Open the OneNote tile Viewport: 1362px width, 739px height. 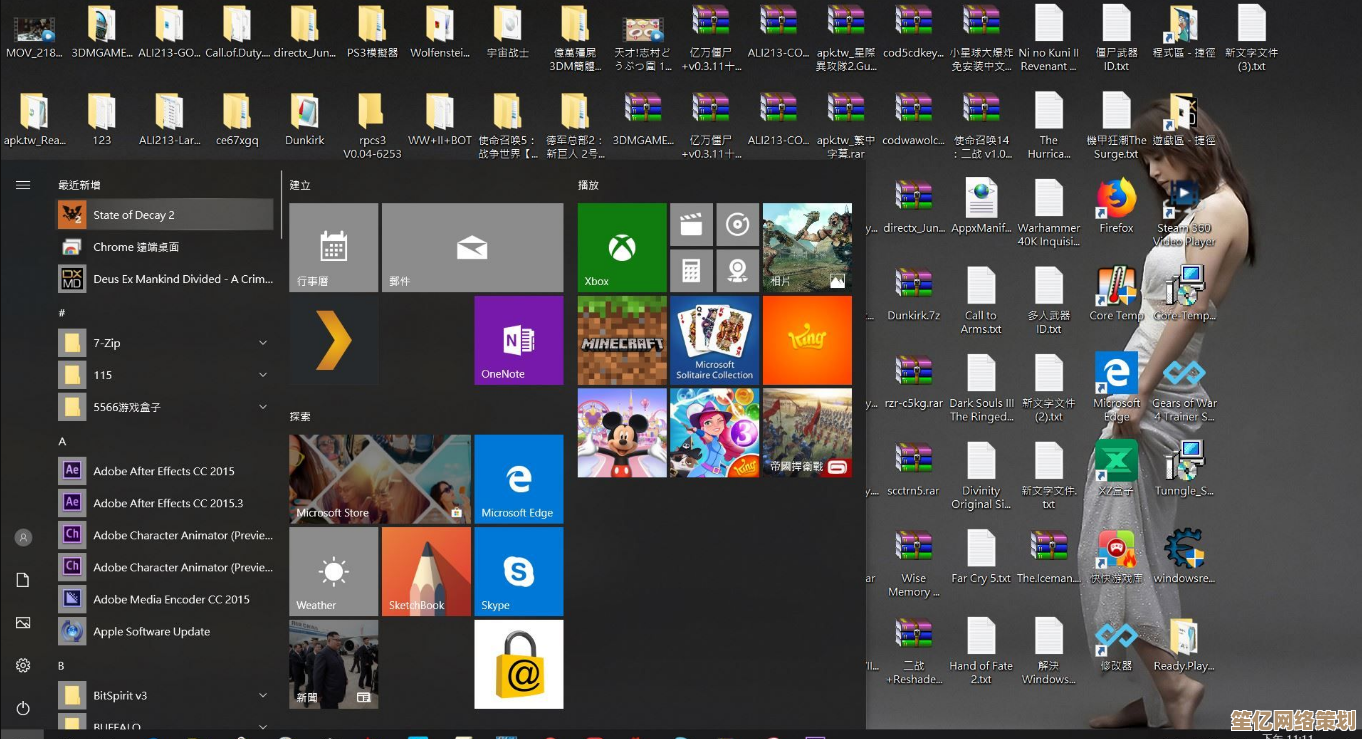pos(518,340)
